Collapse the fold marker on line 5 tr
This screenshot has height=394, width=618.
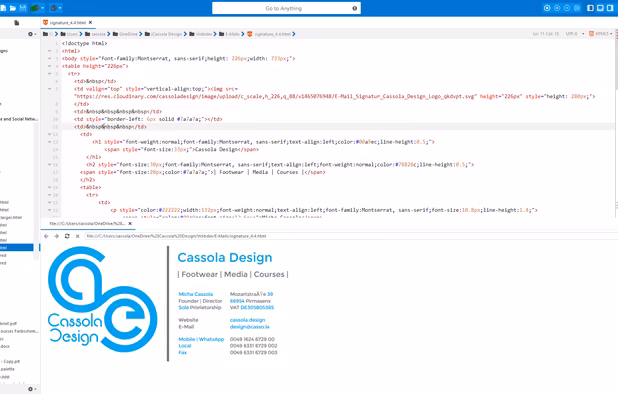[x=50, y=74]
